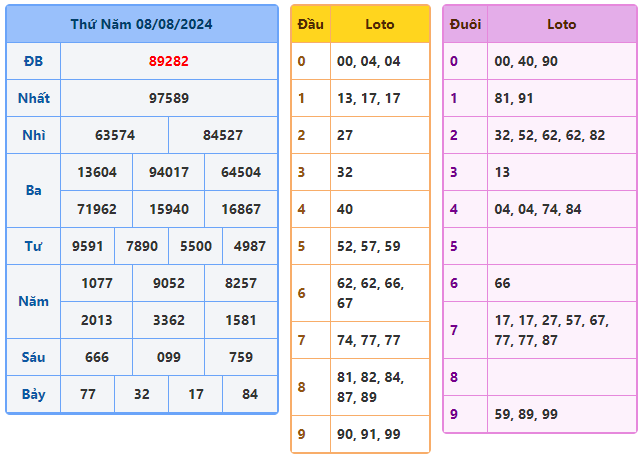
Task: Click the Bảy prize row label
Action: [x=33, y=394]
